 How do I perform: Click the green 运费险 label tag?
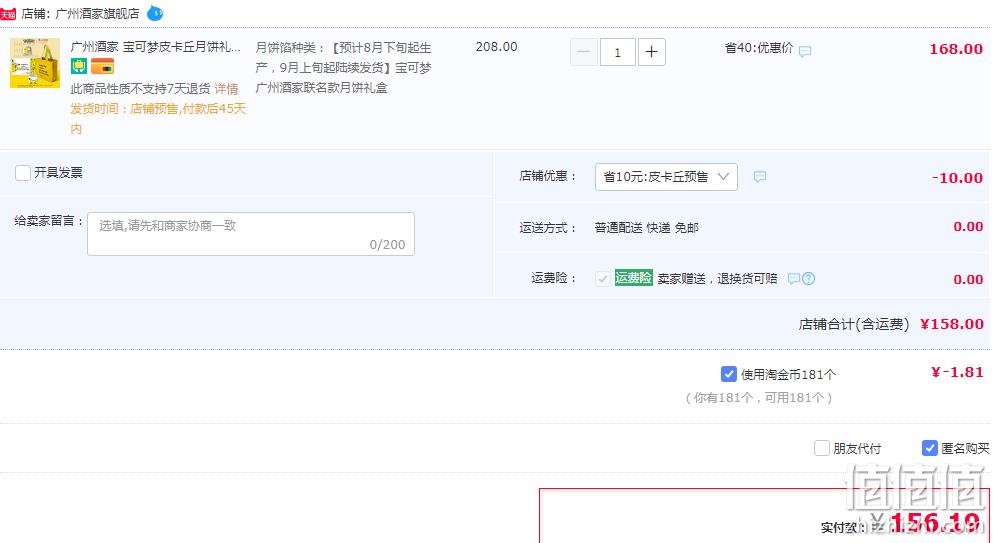(x=633, y=278)
